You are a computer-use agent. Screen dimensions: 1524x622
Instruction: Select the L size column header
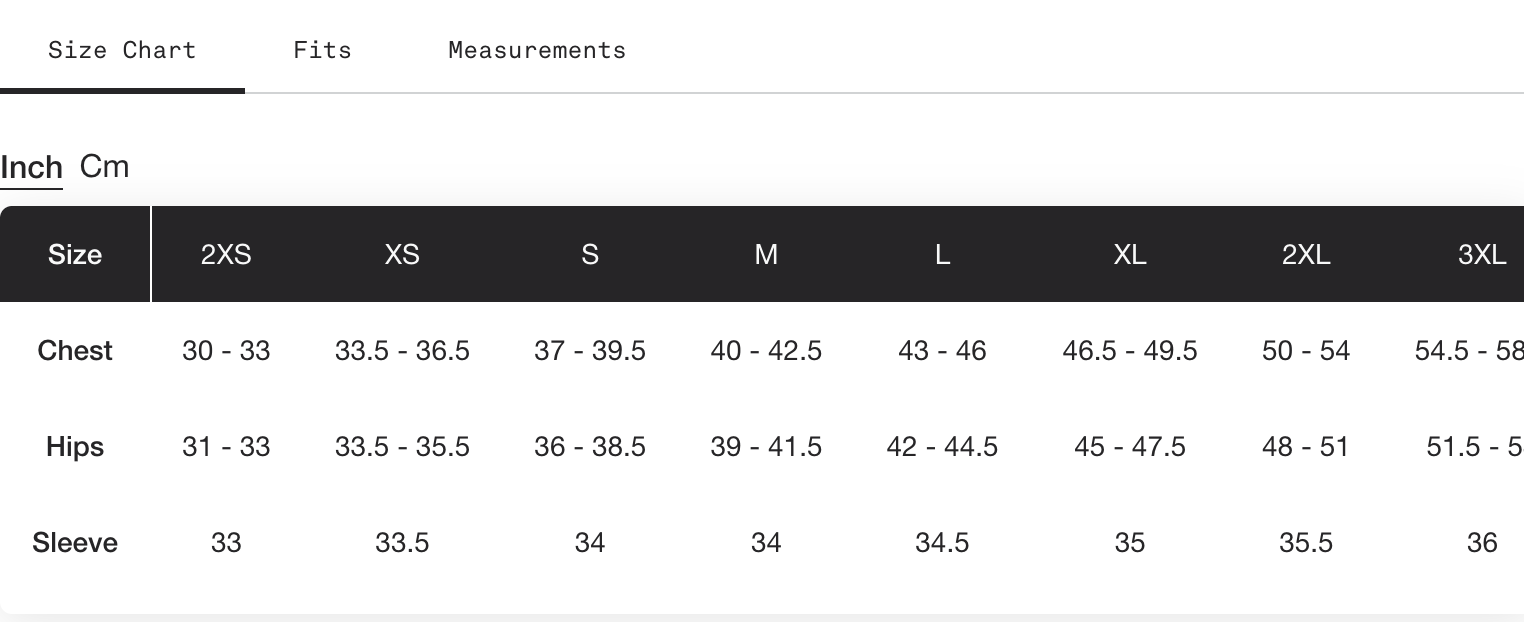tap(942, 254)
